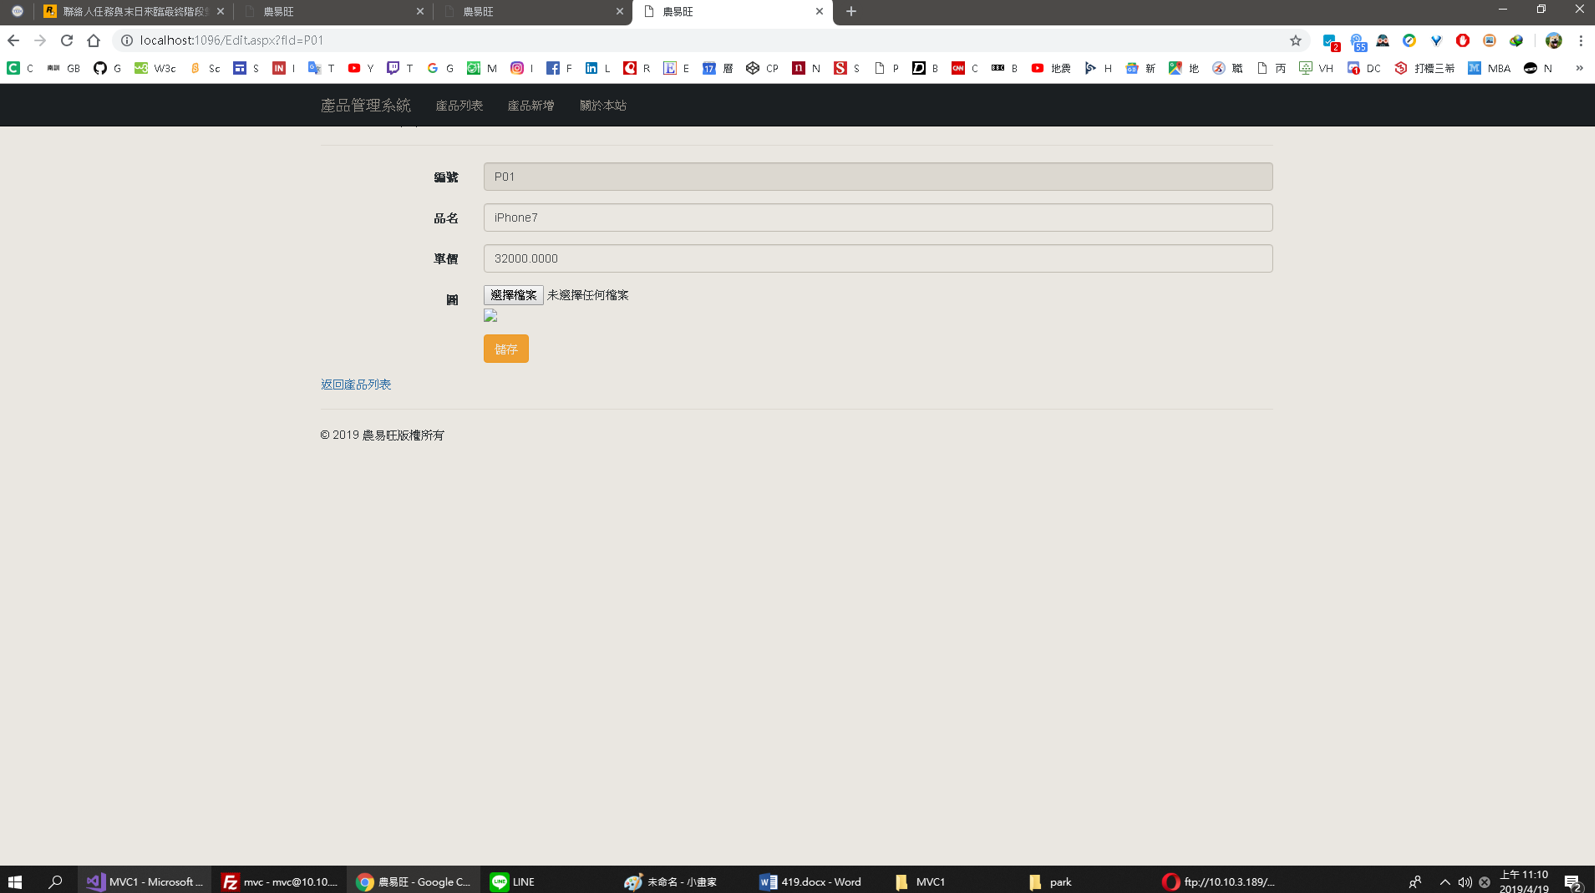Open Windows taskbar search
Image resolution: width=1595 pixels, height=893 pixels.
55,882
